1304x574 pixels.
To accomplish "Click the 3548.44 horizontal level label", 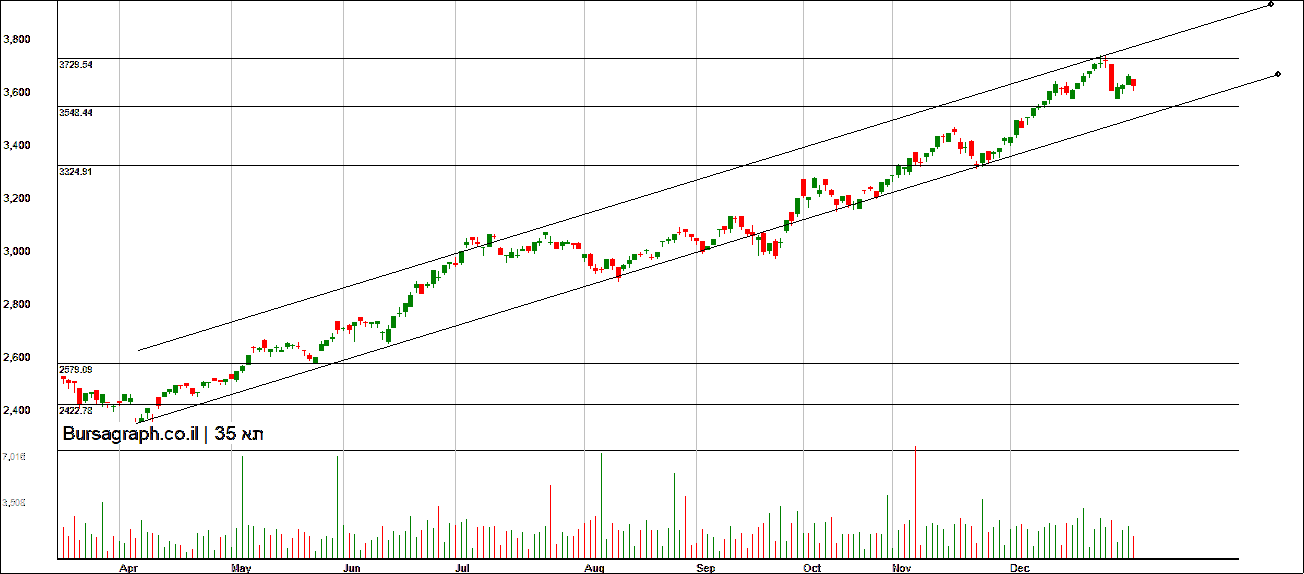I will pos(76,113).
